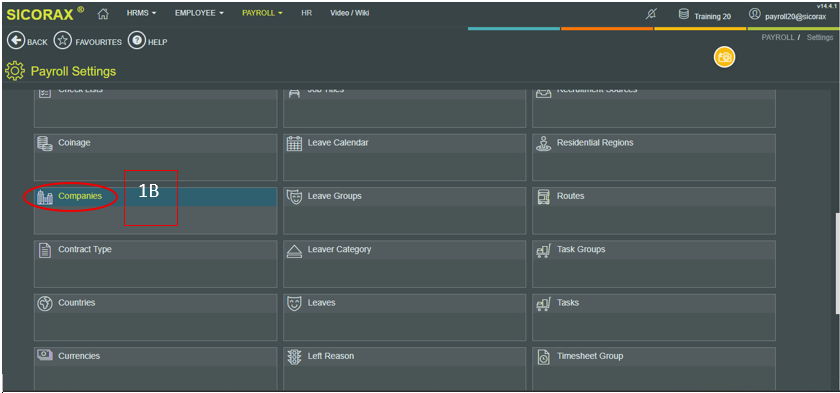Click the Payroll Settings gear icon
This screenshot has height=393, width=840.
(x=14, y=71)
